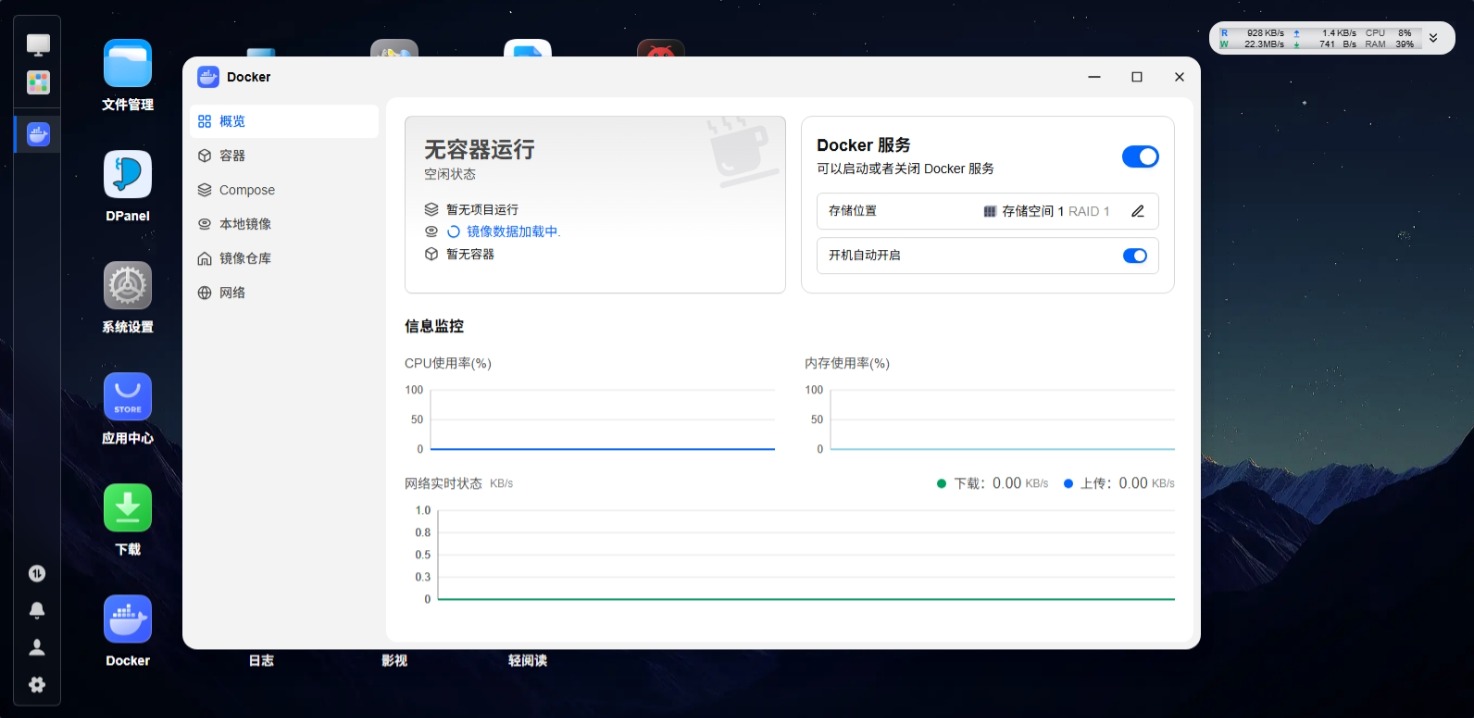Viewport: 1474px width, 718px height.
Task: Click the 日志 desktop label
Action: [261, 660]
